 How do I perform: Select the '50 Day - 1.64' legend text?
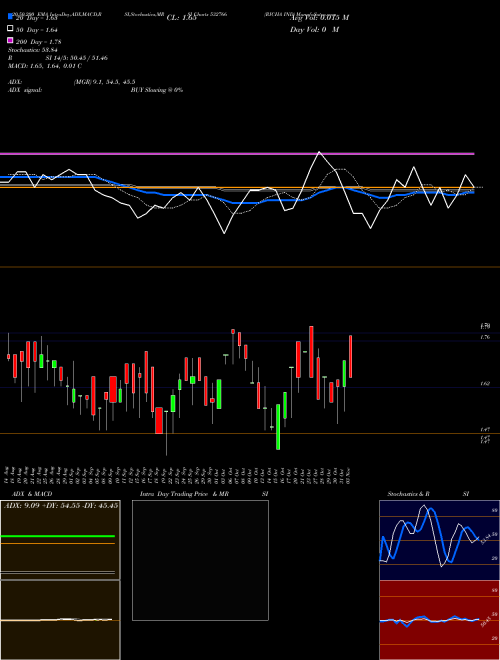(x=37, y=30)
